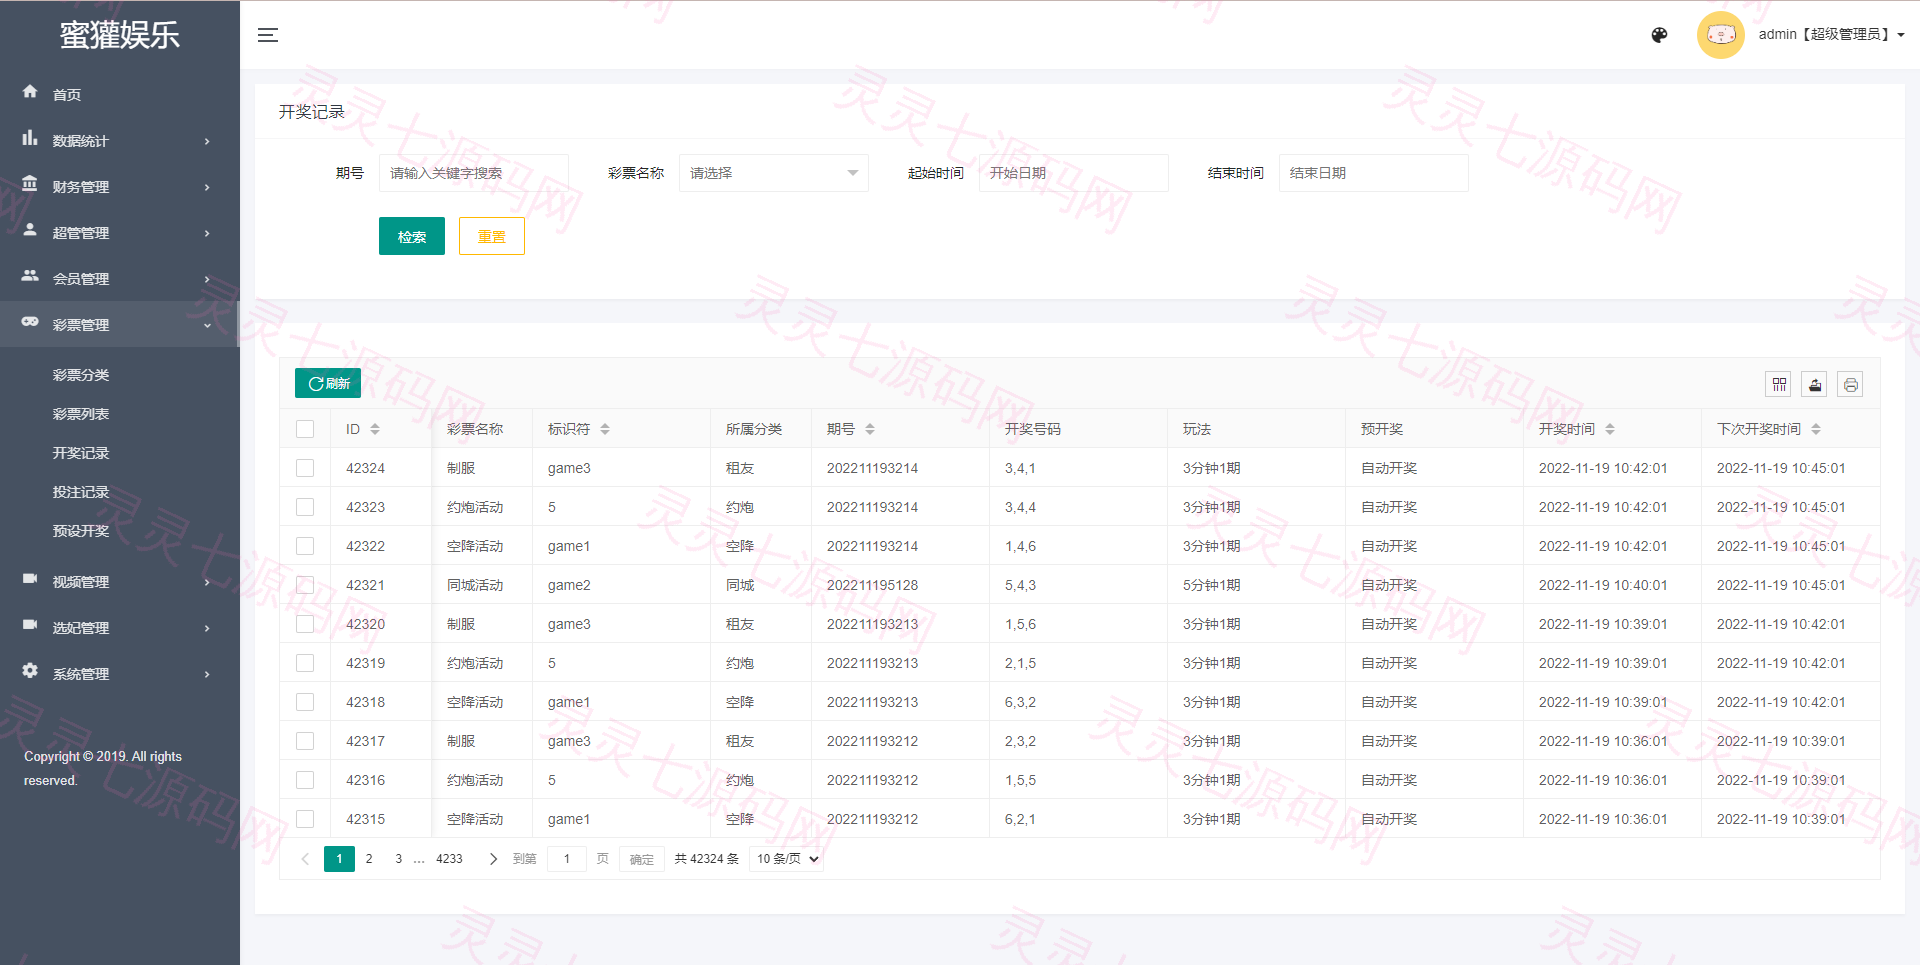Image resolution: width=1920 pixels, height=965 pixels.
Task: Click the 系统管理 gear icon
Action: point(30,671)
